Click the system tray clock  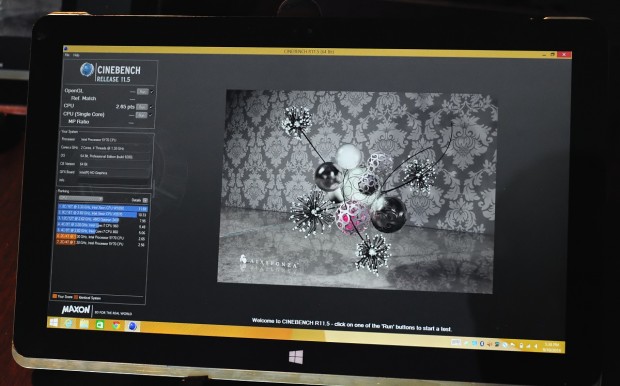(552, 347)
